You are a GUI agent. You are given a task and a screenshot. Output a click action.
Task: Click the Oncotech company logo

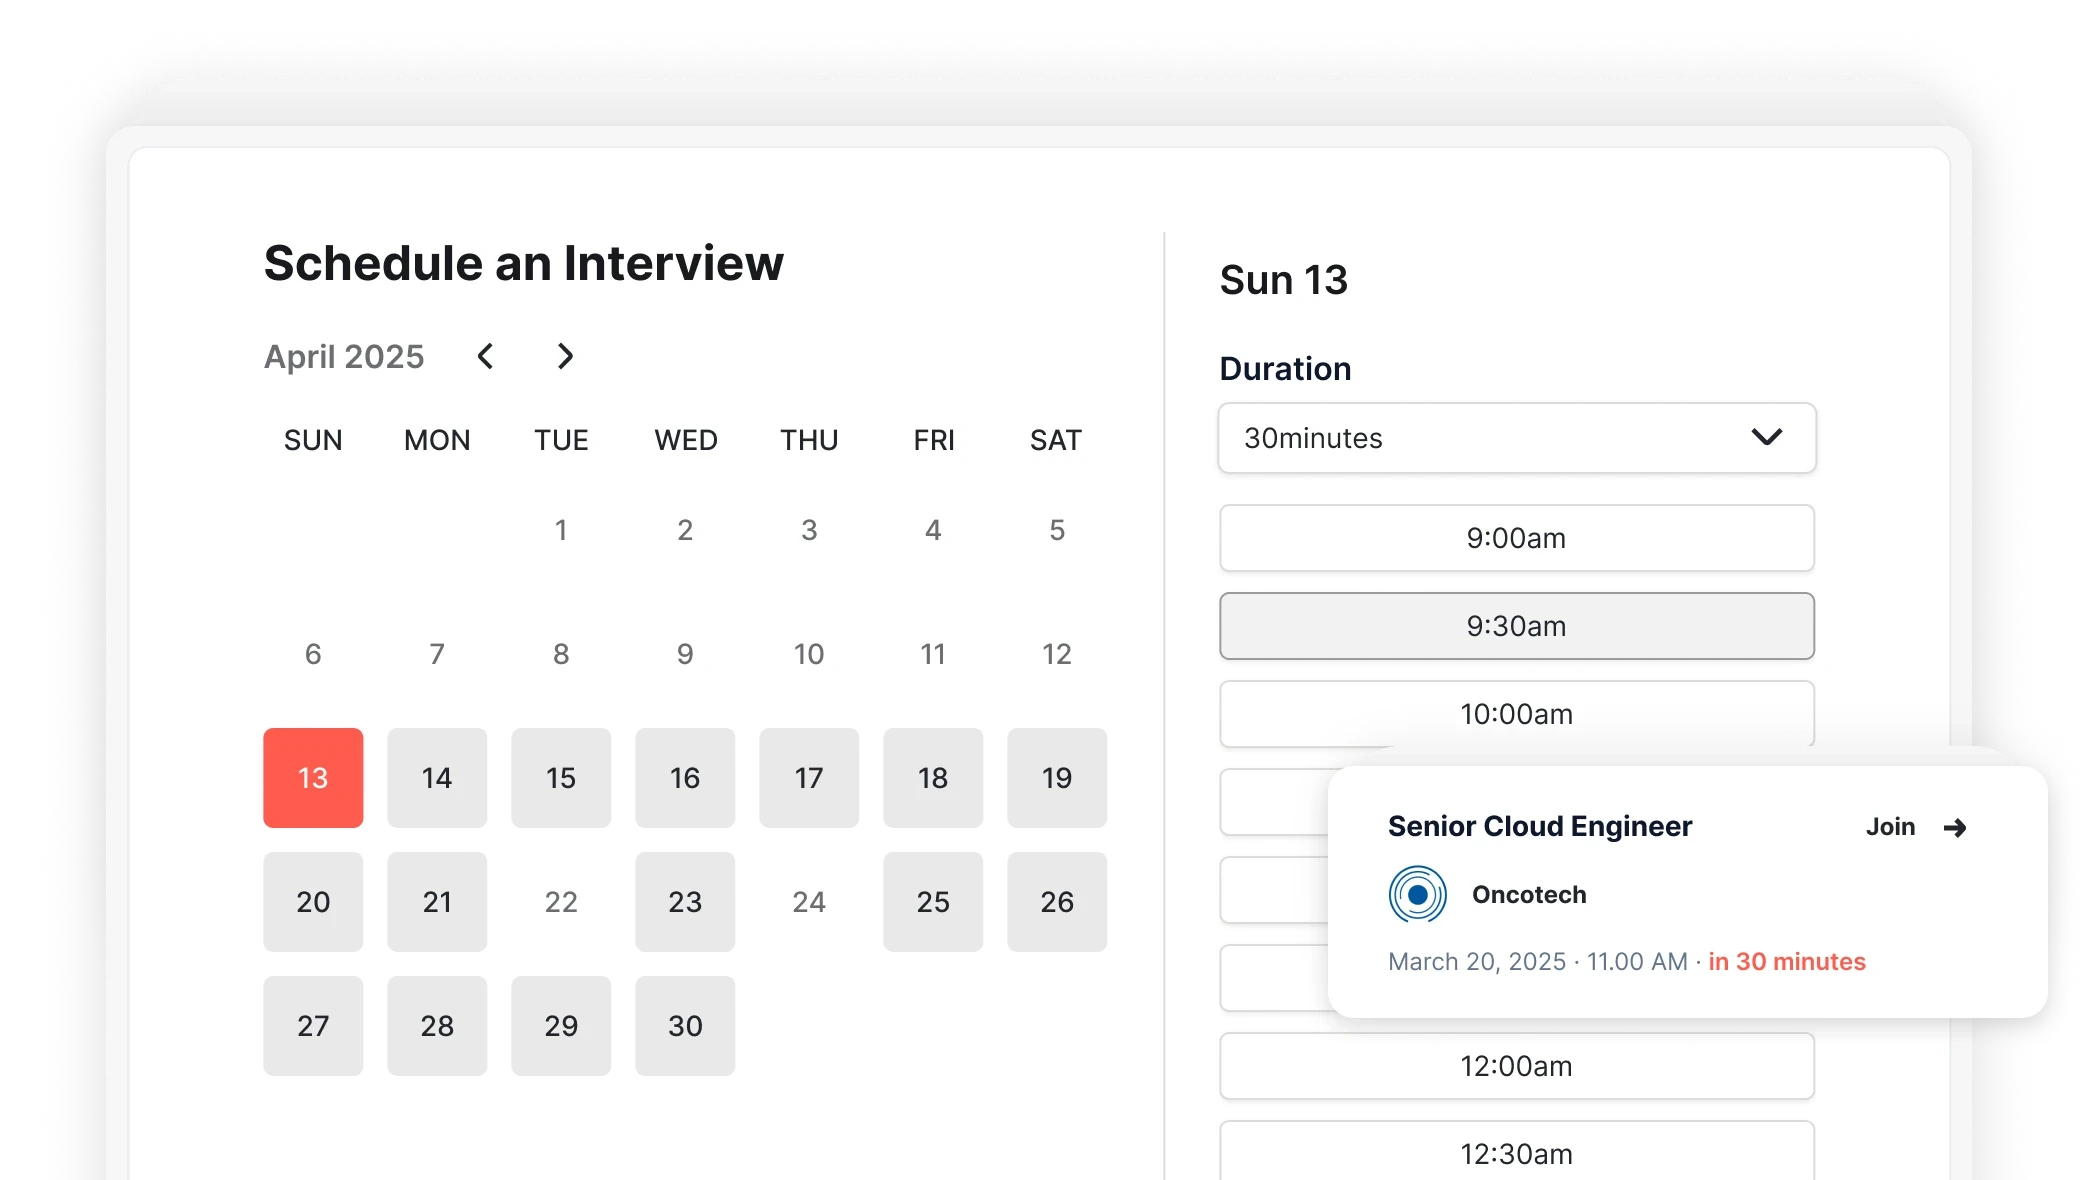(x=1417, y=894)
